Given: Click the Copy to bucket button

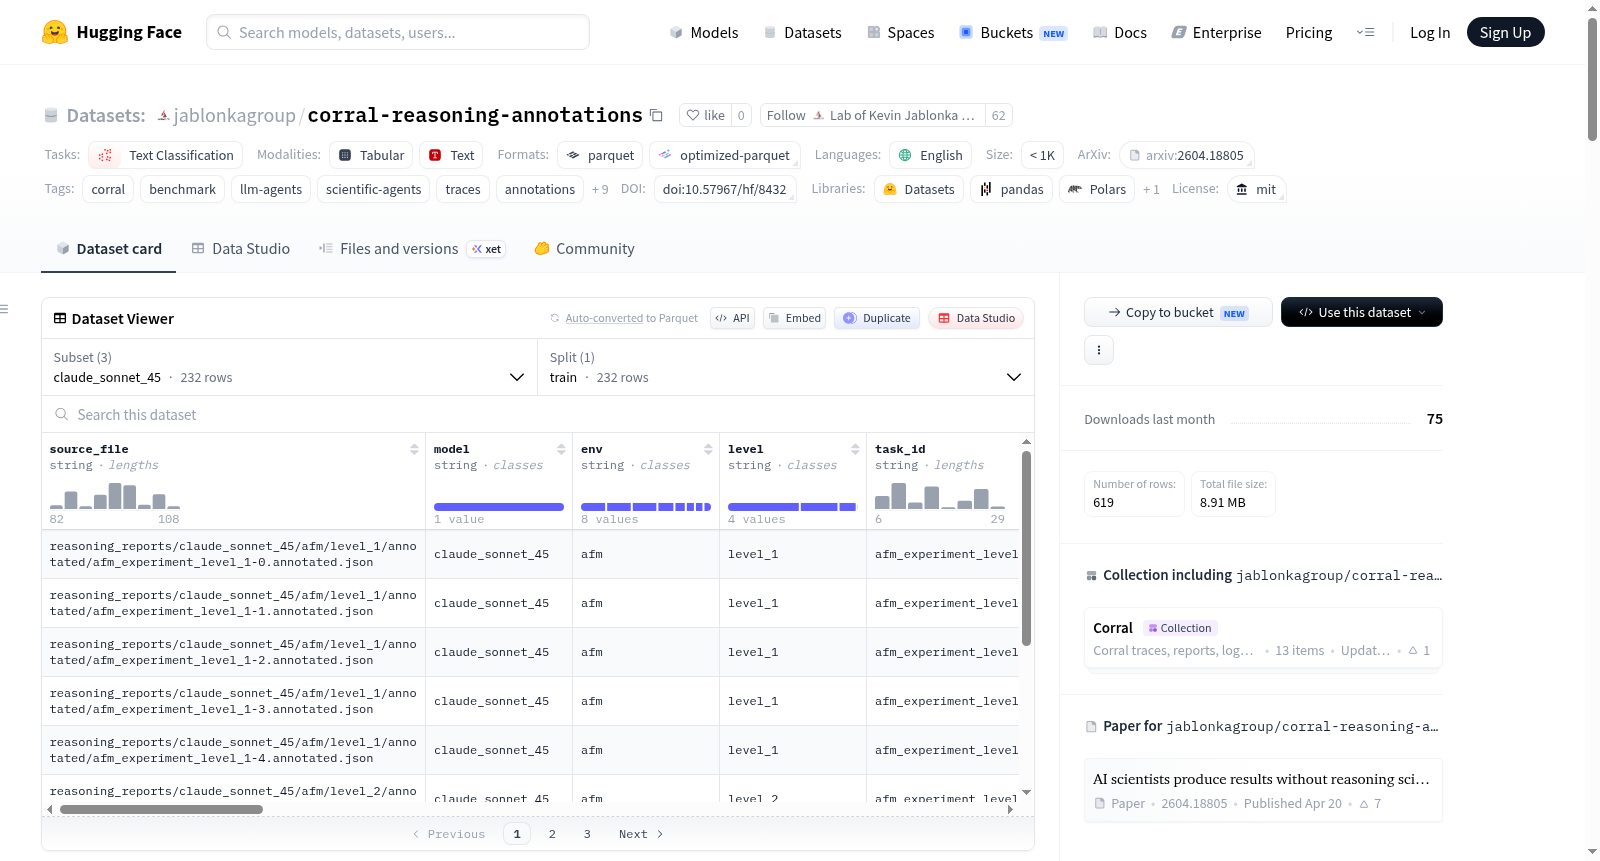Looking at the screenshot, I should coord(1178,312).
